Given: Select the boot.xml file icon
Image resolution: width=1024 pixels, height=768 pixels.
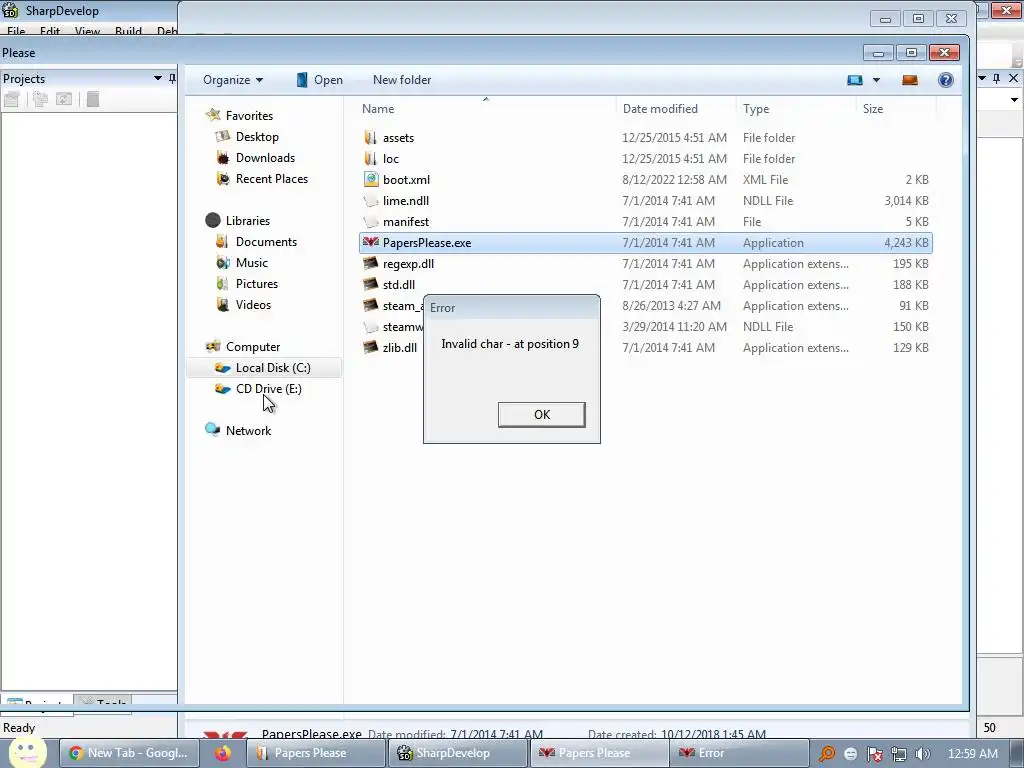Looking at the screenshot, I should click(x=371, y=180).
